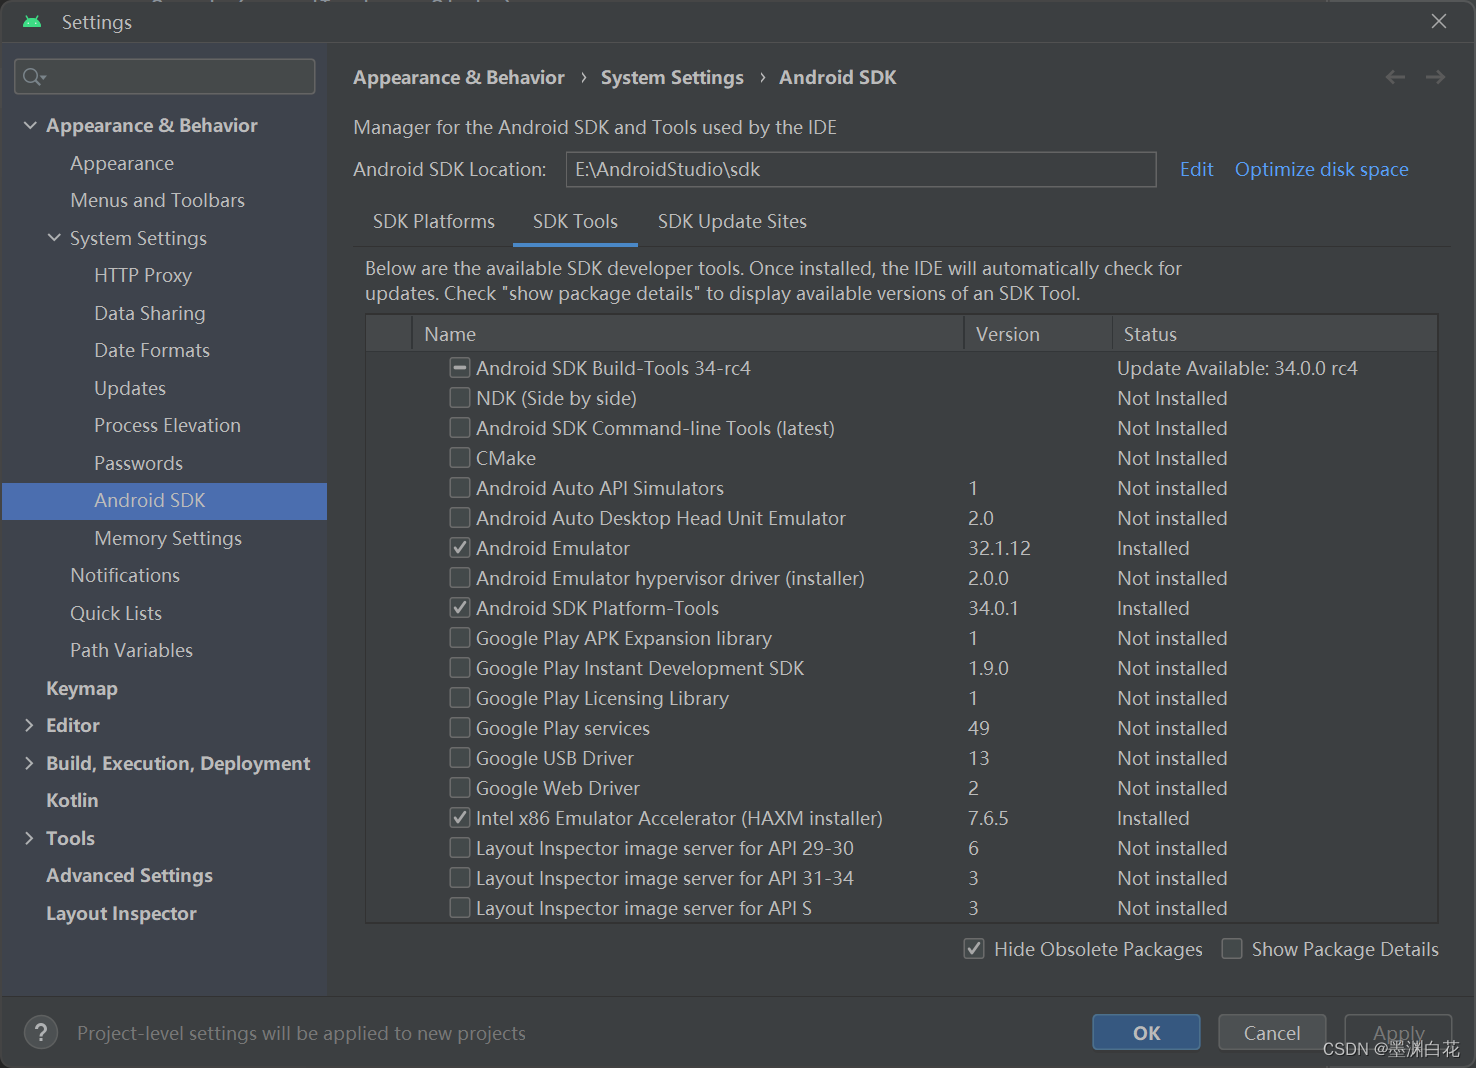Click the help question mark icon
The image size is (1476, 1068).
click(40, 1032)
